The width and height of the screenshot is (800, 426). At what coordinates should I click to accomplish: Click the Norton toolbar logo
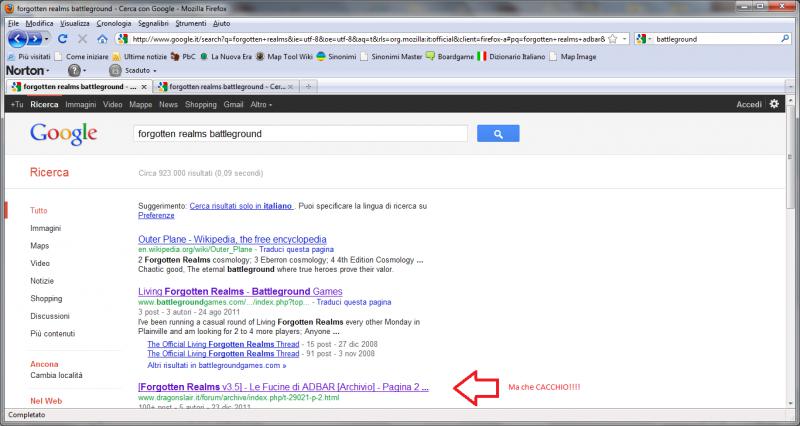click(25, 71)
